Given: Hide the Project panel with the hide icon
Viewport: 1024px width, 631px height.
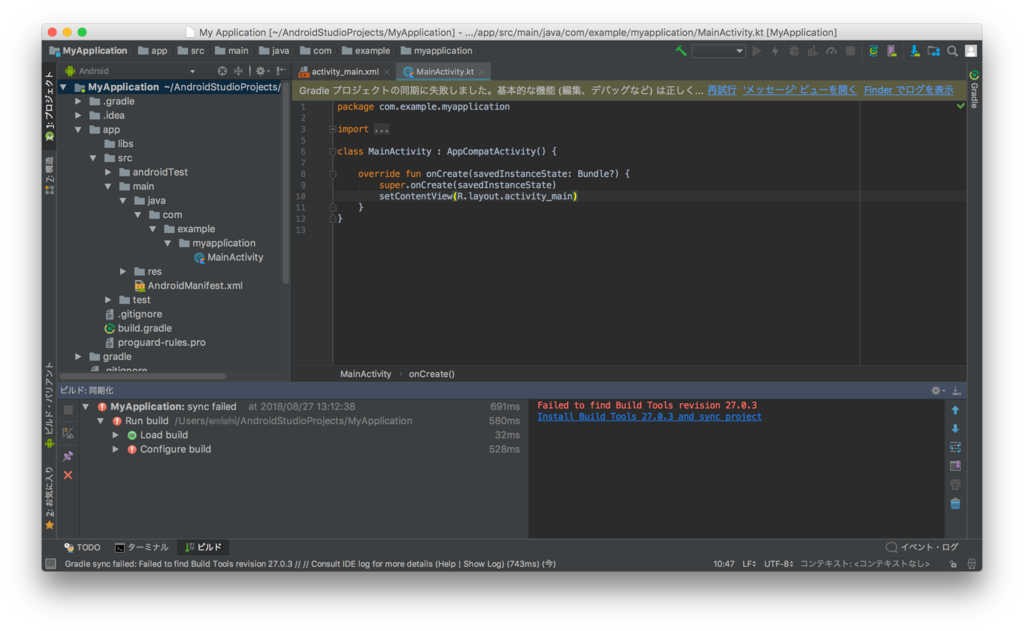Looking at the screenshot, I should click(x=281, y=71).
